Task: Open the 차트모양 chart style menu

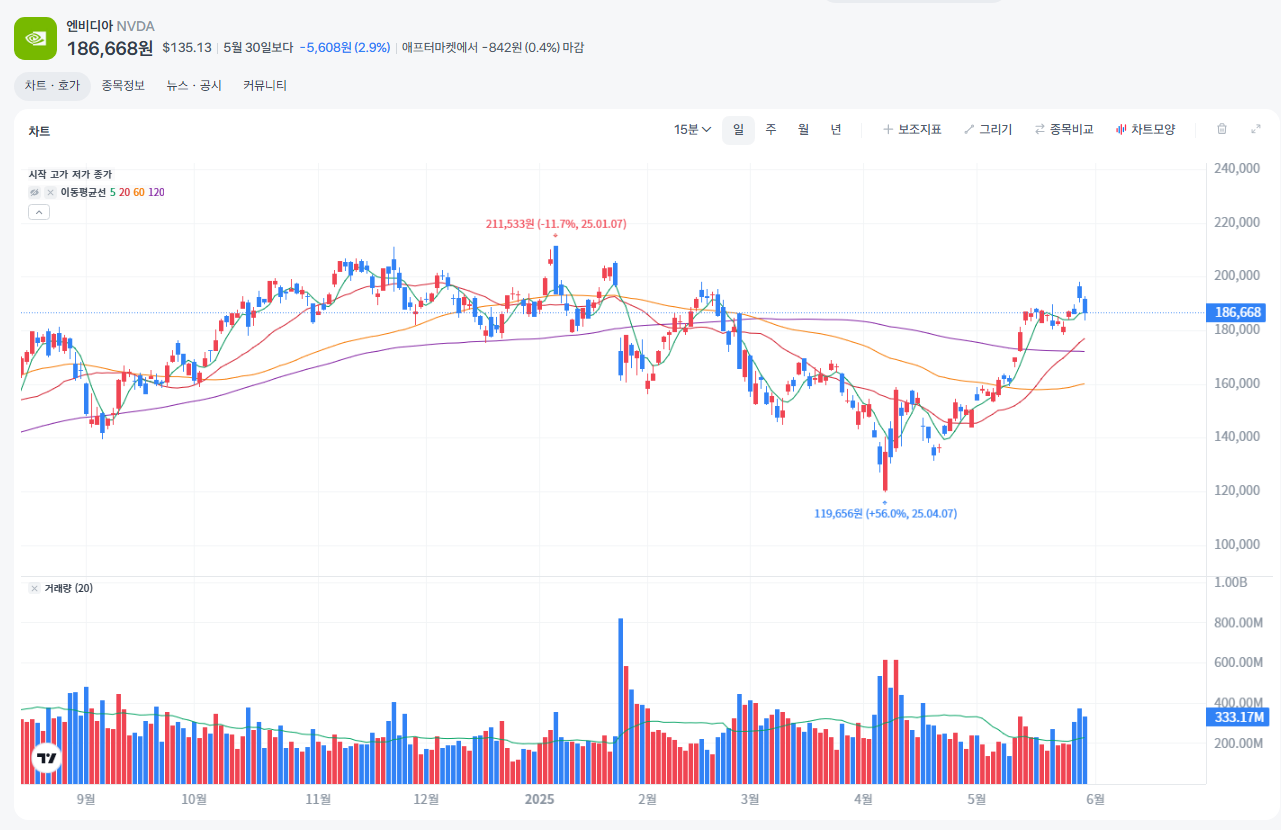Action: click(x=1146, y=129)
